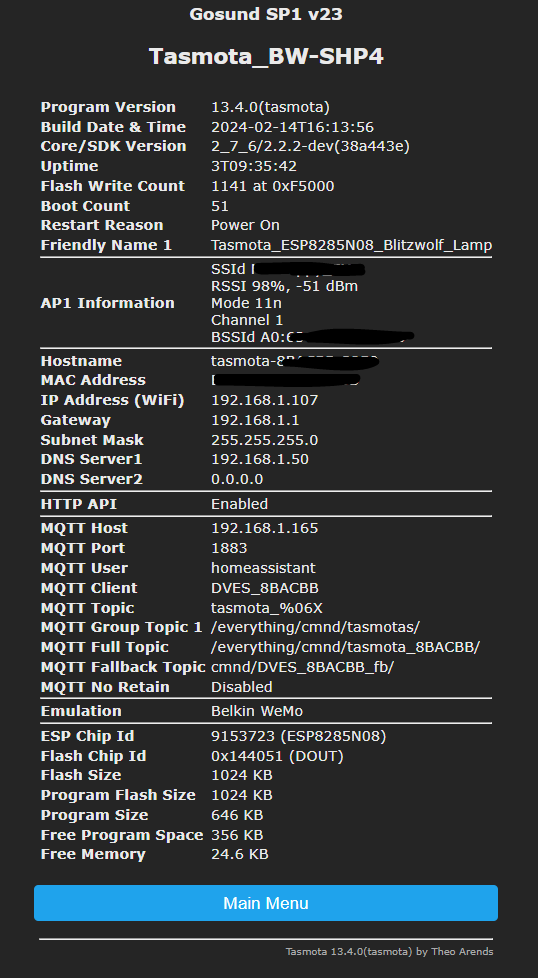Select the Free Memory value 24.6 KB
The width and height of the screenshot is (538, 978).
pyautogui.click(x=239, y=854)
